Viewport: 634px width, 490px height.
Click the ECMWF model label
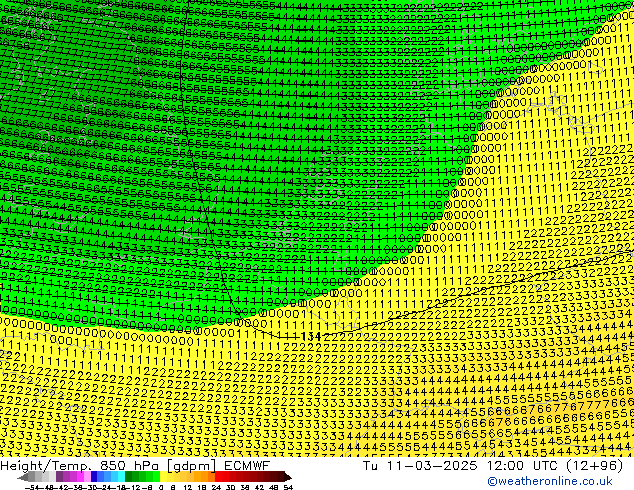(247, 465)
